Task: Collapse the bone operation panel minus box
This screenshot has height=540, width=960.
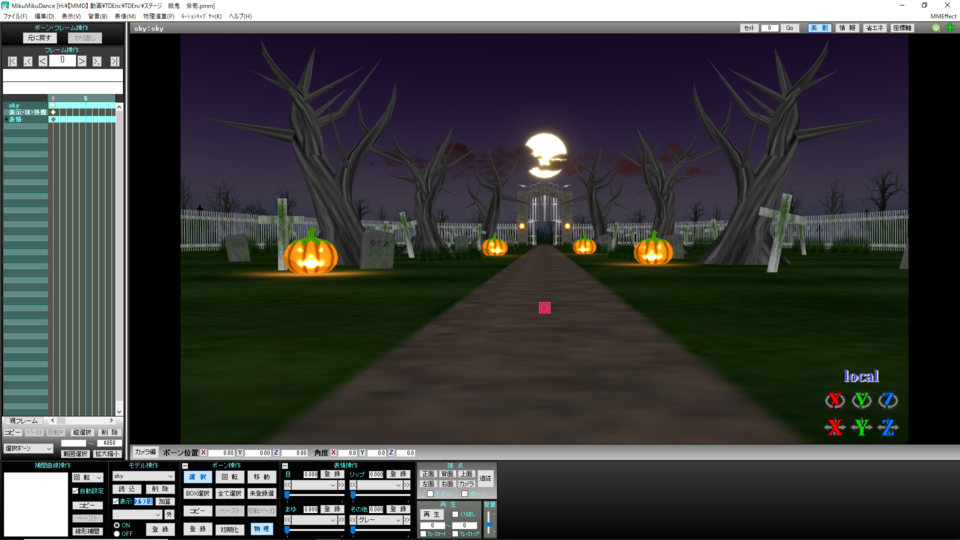Action: (x=185, y=466)
